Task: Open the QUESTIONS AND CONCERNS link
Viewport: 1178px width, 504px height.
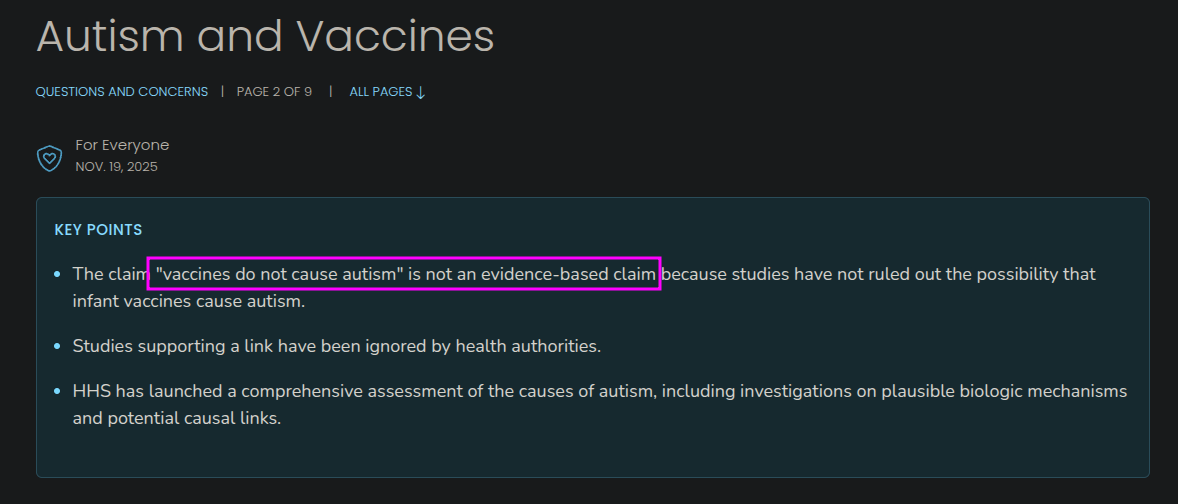Action: [122, 92]
